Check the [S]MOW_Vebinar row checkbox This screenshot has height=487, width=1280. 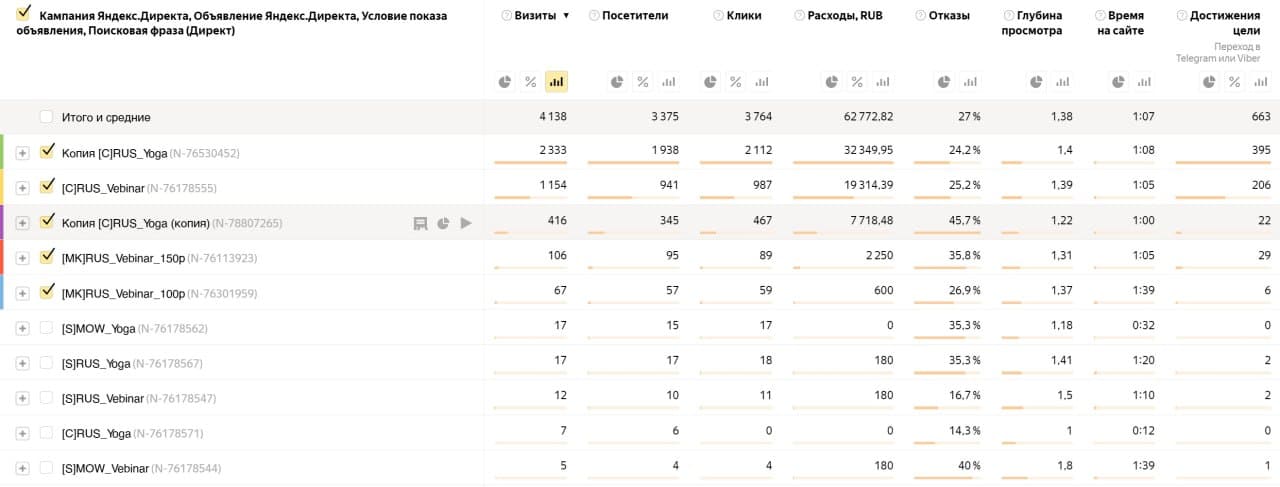[46, 468]
